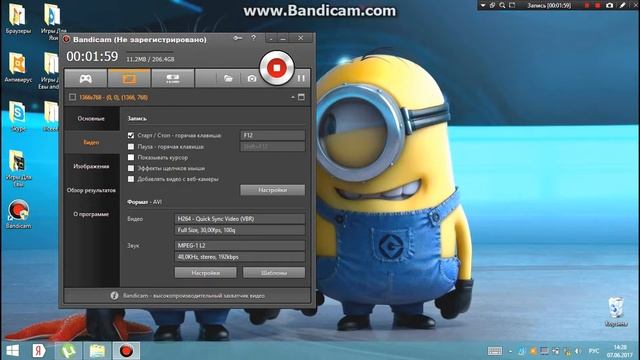Image resolution: width=640 pixels, height=360 pixels.
Task: Click the full-screen rectangle icon beside resolution
Action: (301, 97)
